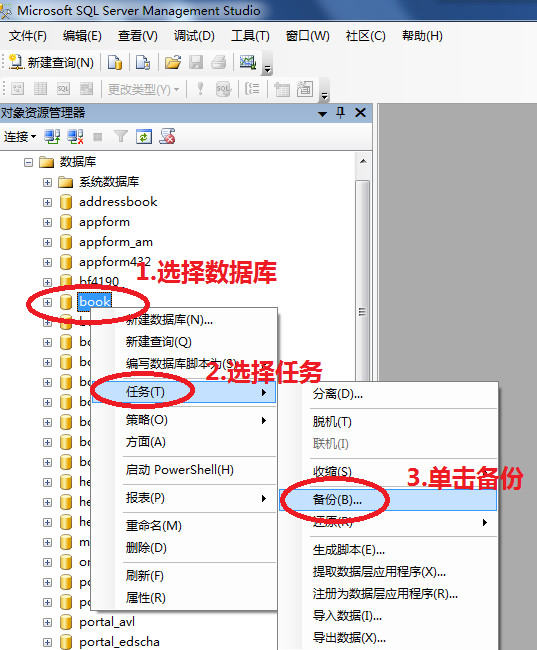
Task: Close the Object Explorer panel
Action: click(361, 113)
